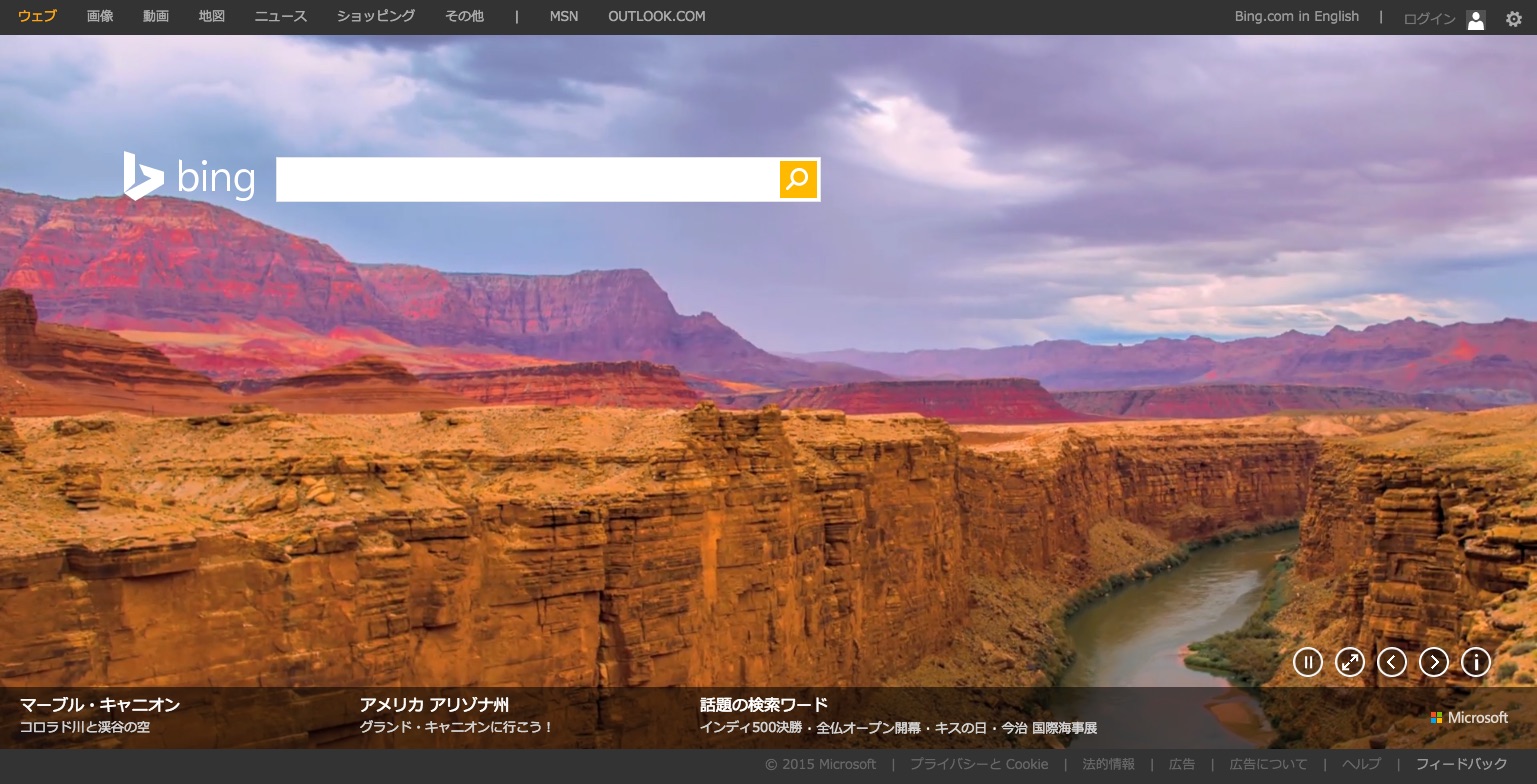Open the 地図 tab
This screenshot has height=784, width=1537.
(212, 16)
